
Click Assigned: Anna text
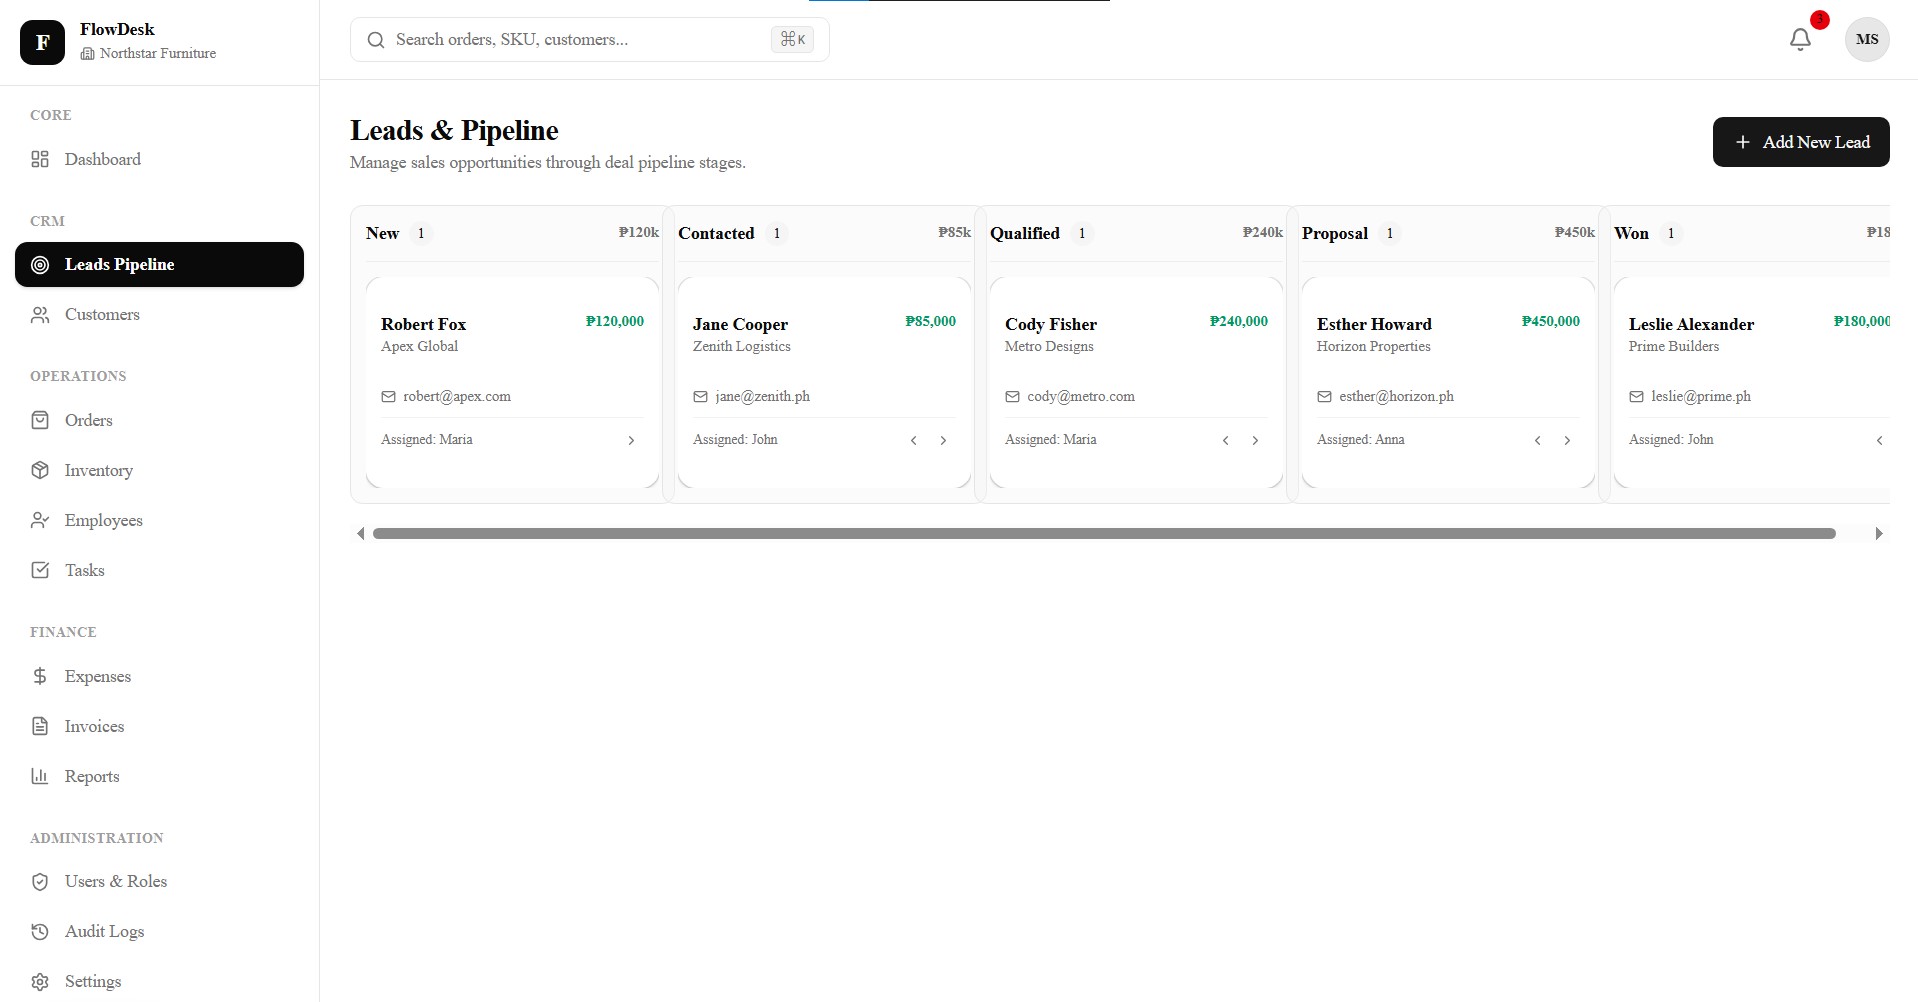click(1360, 440)
